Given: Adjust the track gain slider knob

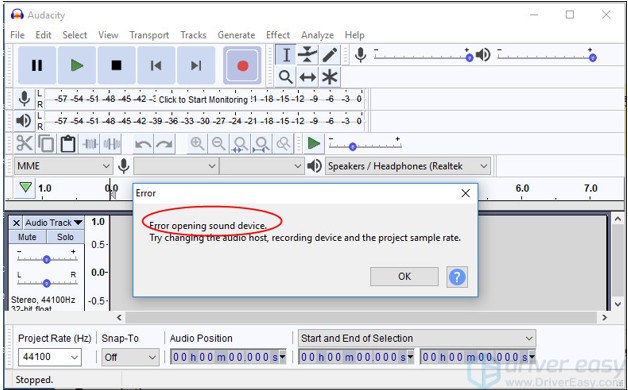Looking at the screenshot, I should coord(46,259).
